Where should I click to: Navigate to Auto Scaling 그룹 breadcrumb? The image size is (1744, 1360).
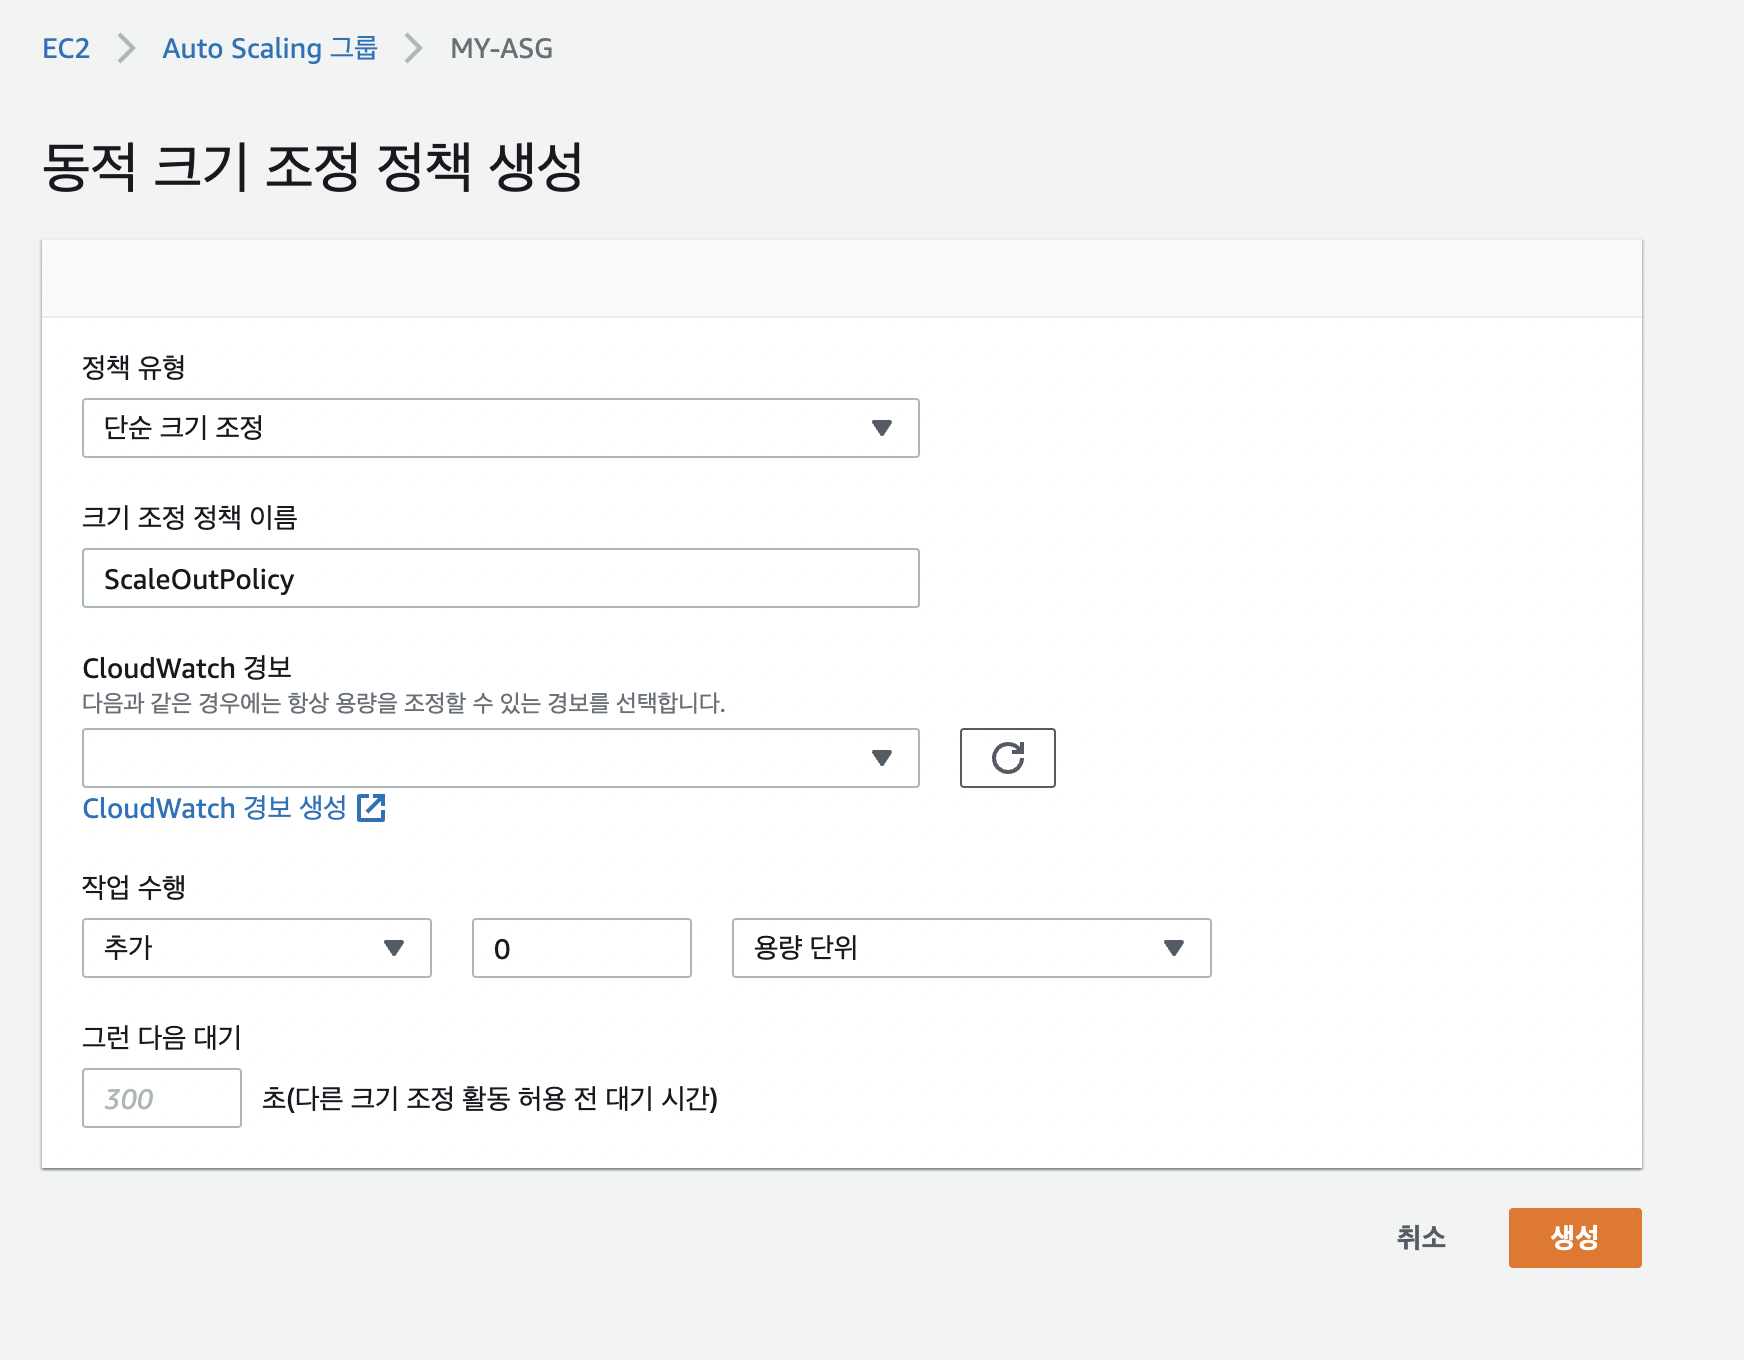(x=270, y=48)
